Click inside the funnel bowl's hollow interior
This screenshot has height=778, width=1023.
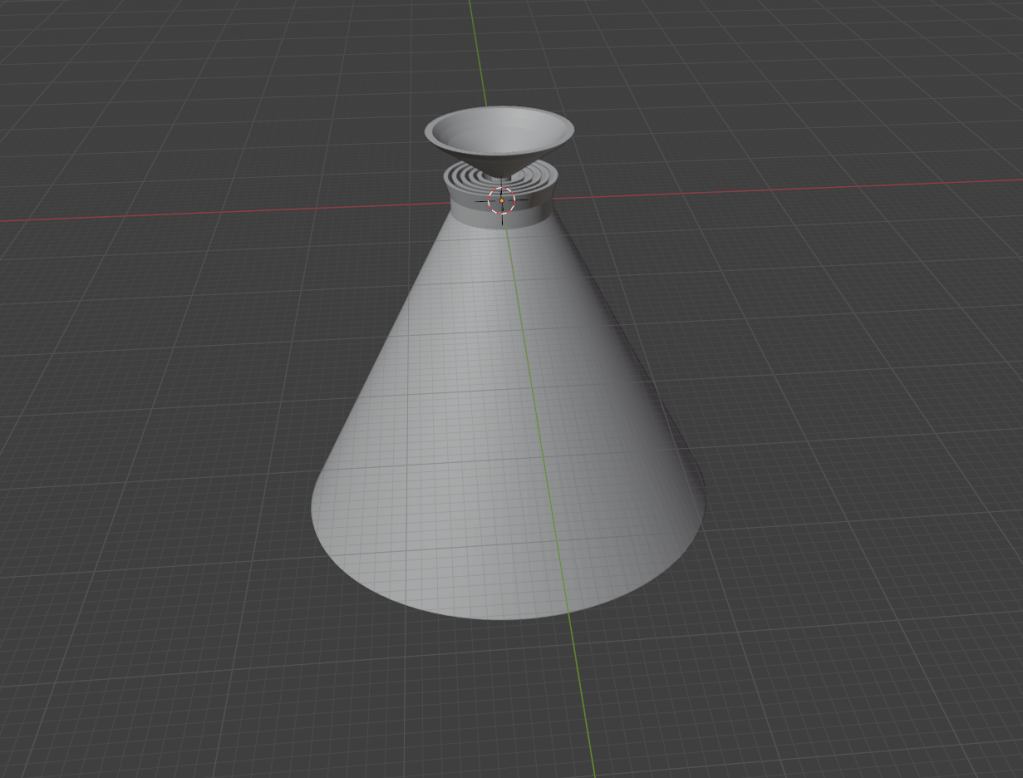(498, 130)
